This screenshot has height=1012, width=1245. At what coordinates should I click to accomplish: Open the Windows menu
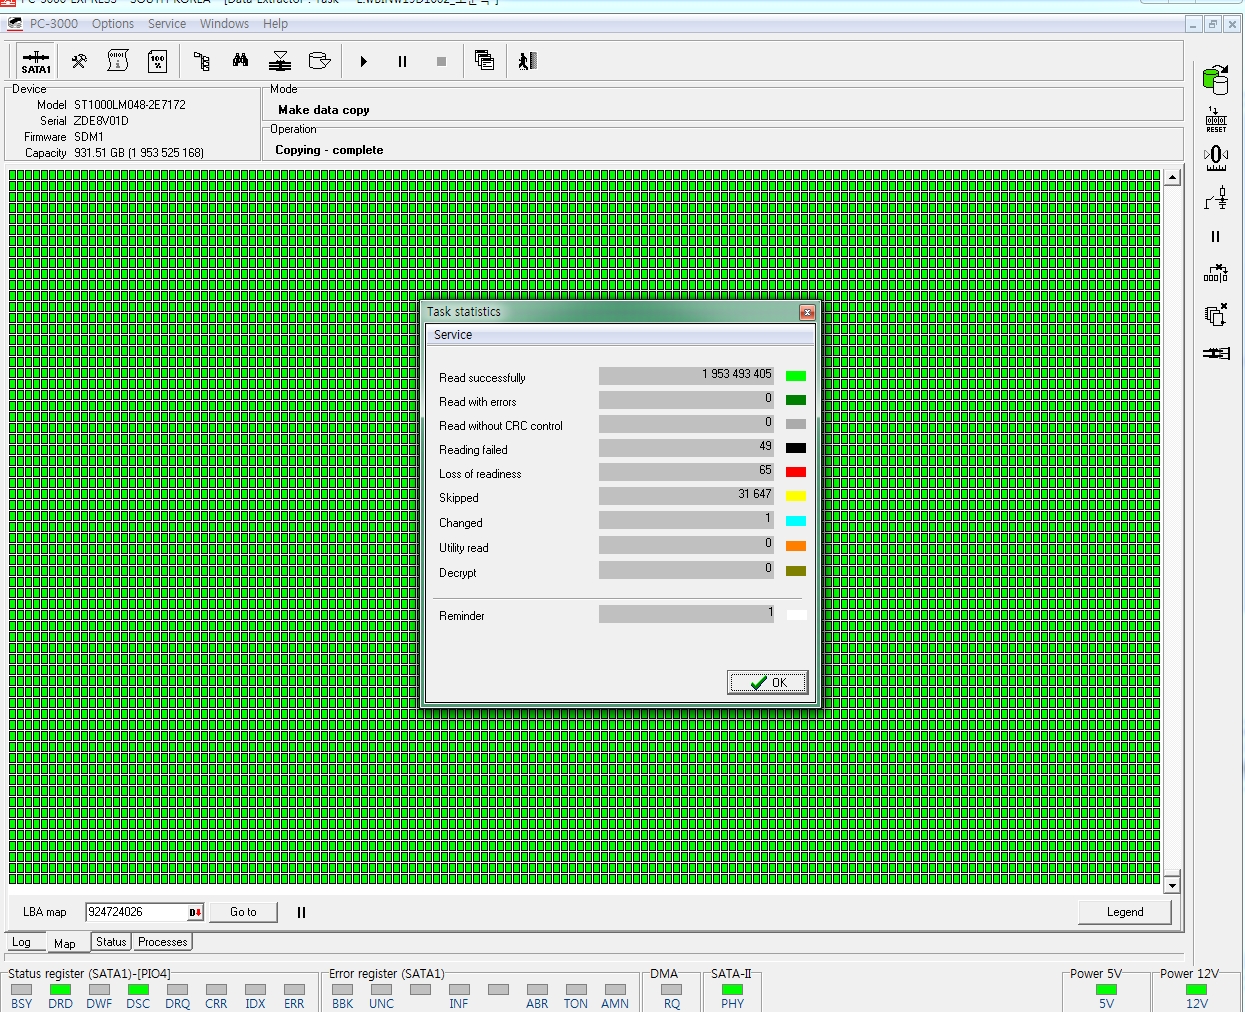[224, 24]
